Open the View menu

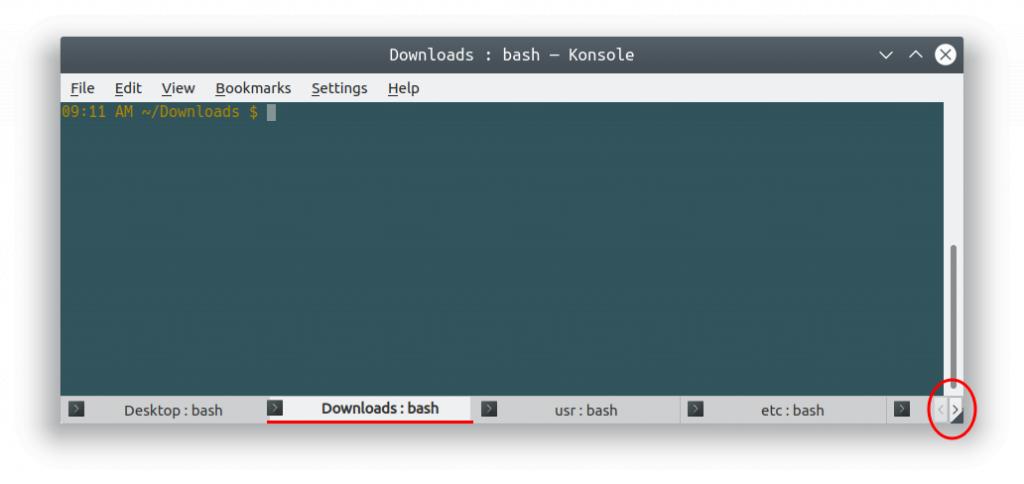pos(178,88)
